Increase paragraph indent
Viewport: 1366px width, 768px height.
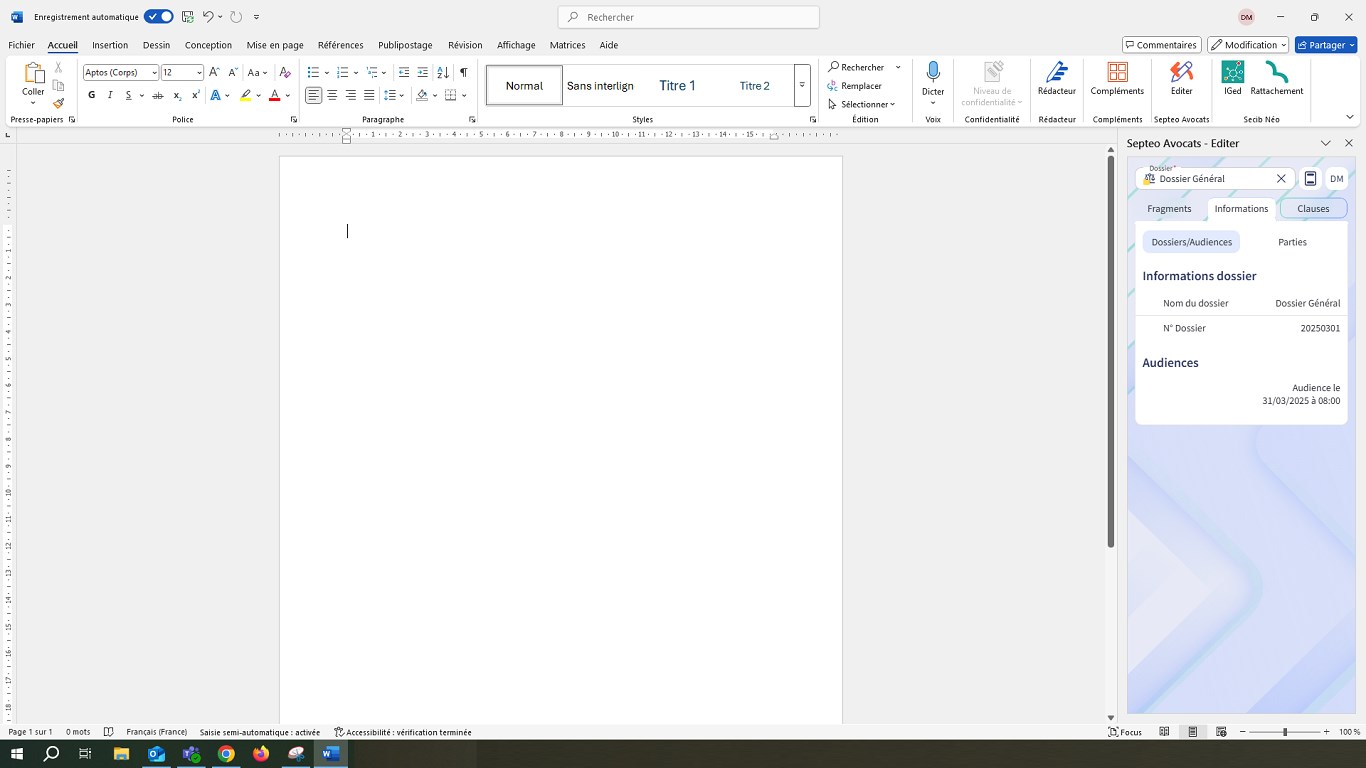(x=423, y=72)
